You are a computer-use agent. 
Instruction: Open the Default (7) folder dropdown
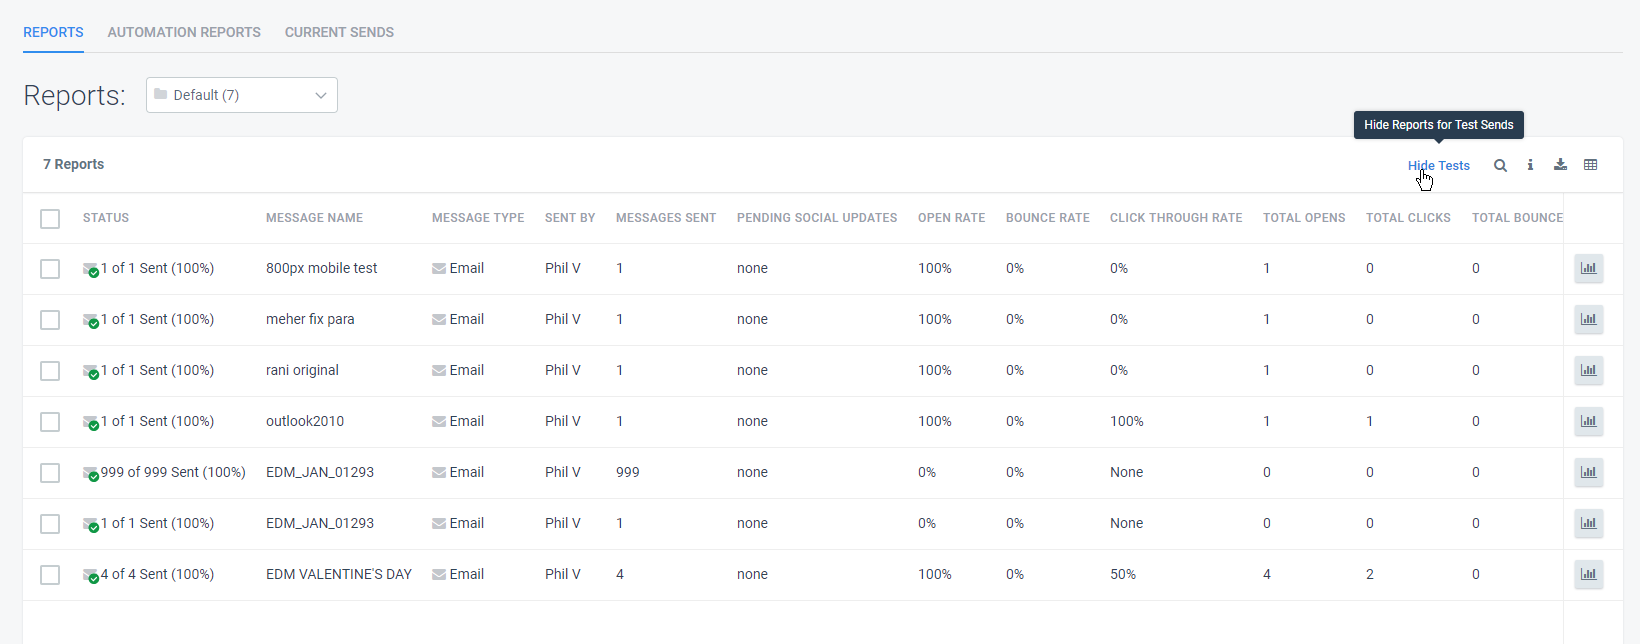click(242, 95)
